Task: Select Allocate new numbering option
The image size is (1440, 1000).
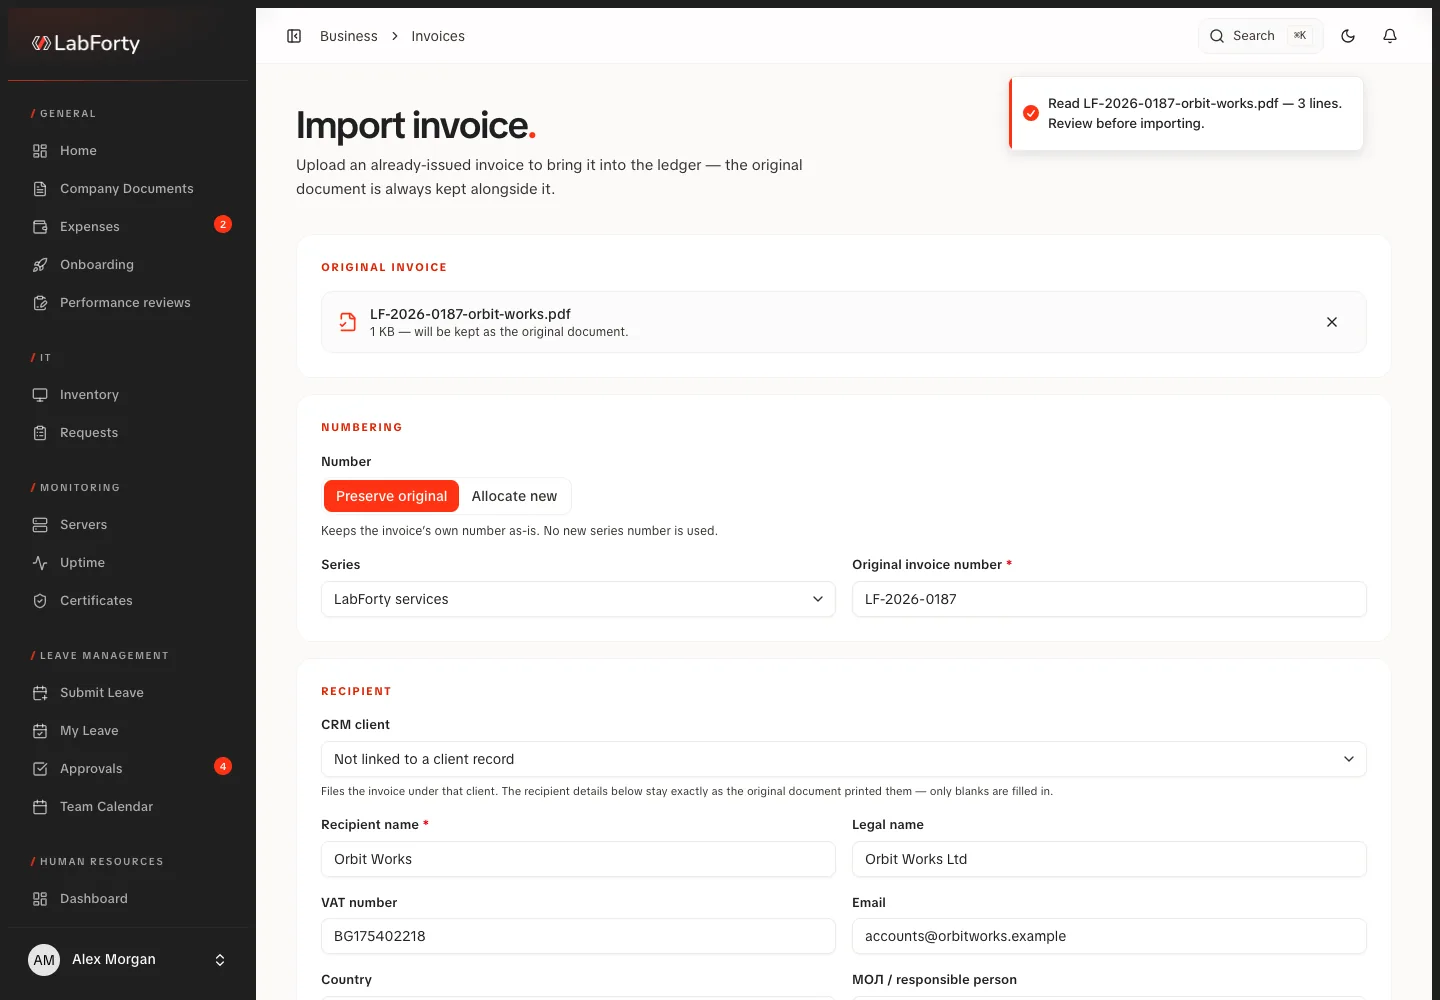Action: tap(514, 496)
